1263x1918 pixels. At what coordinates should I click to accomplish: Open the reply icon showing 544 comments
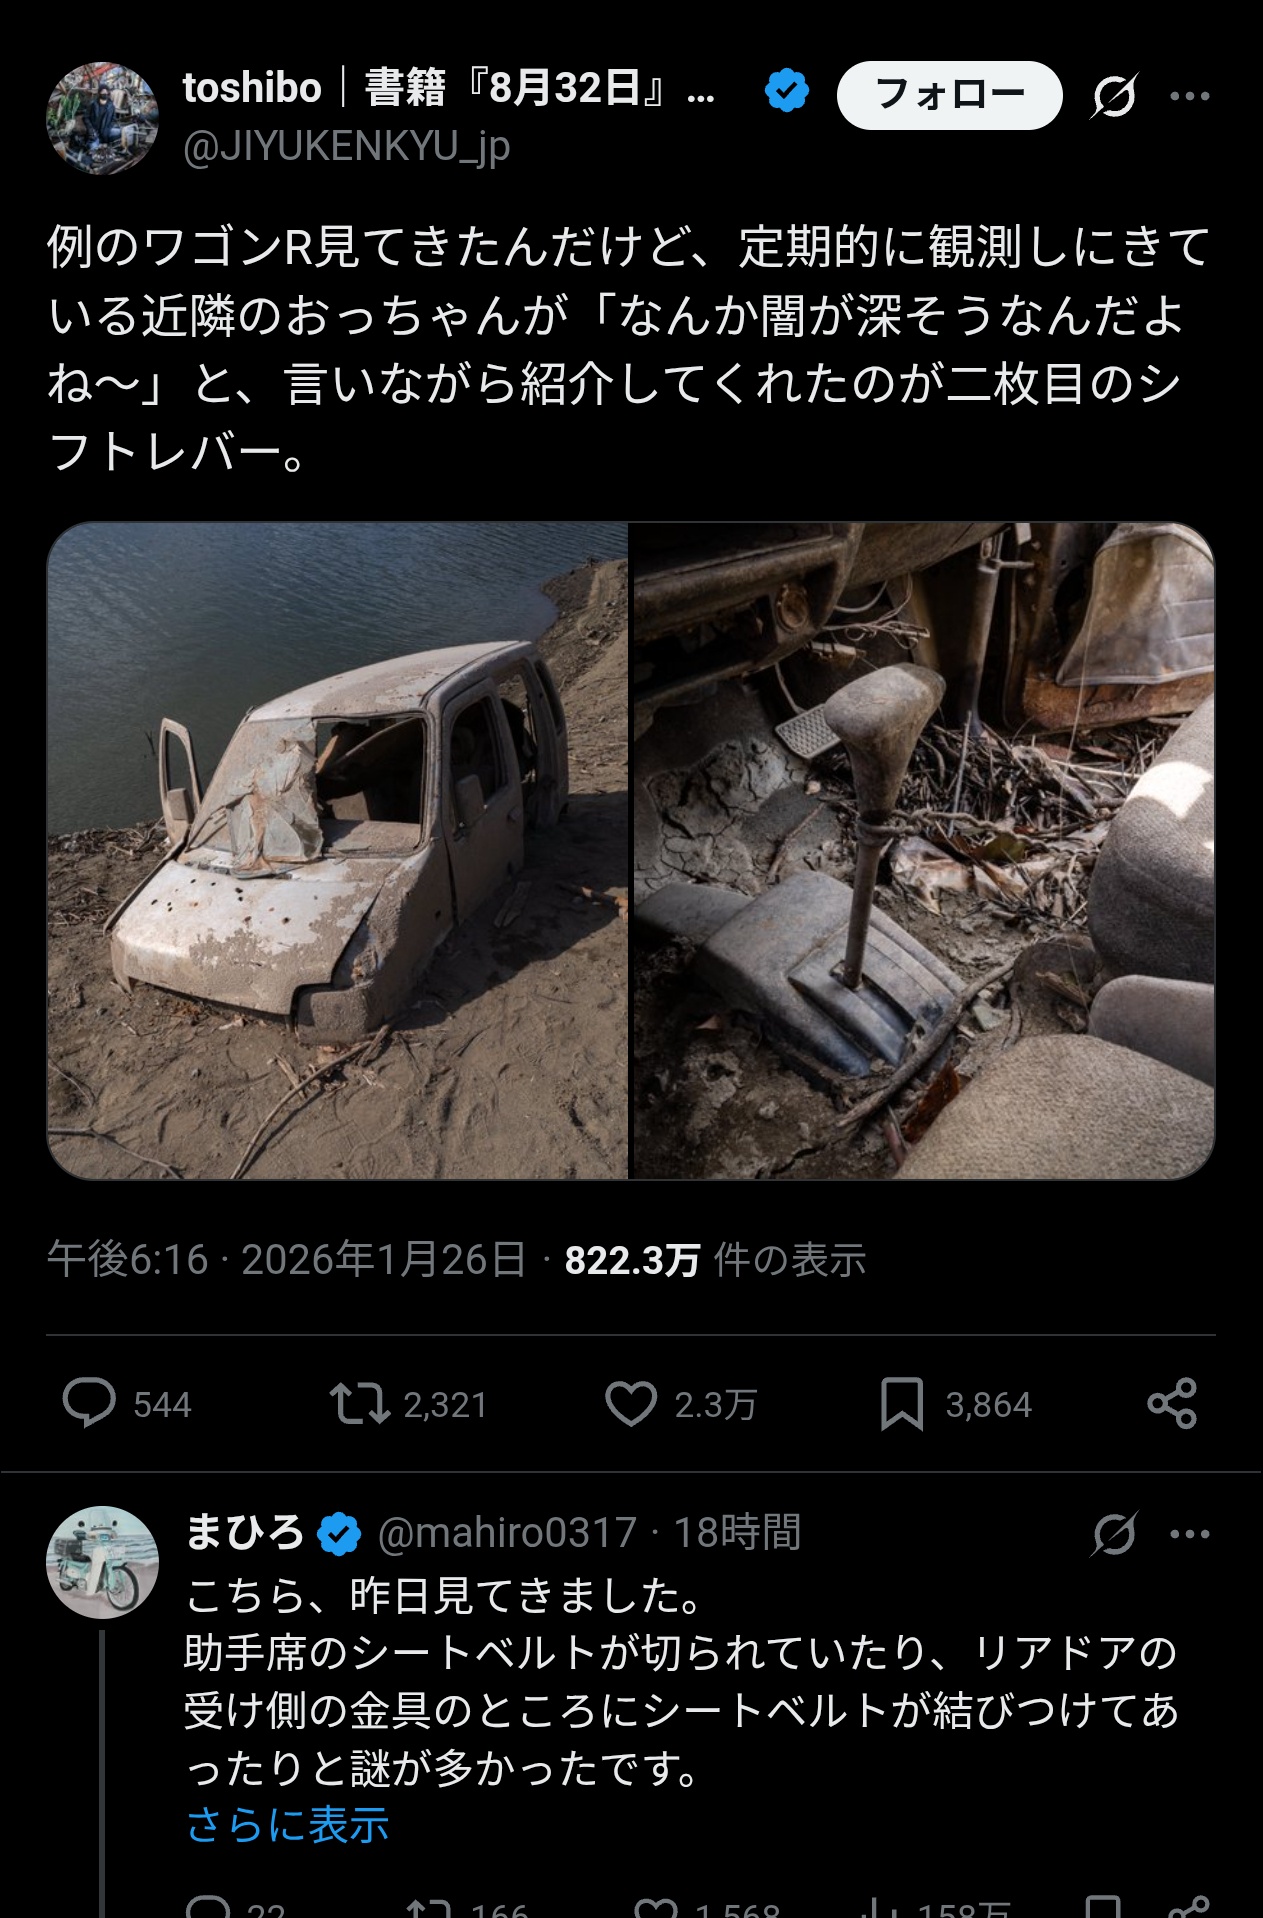[x=89, y=1403]
